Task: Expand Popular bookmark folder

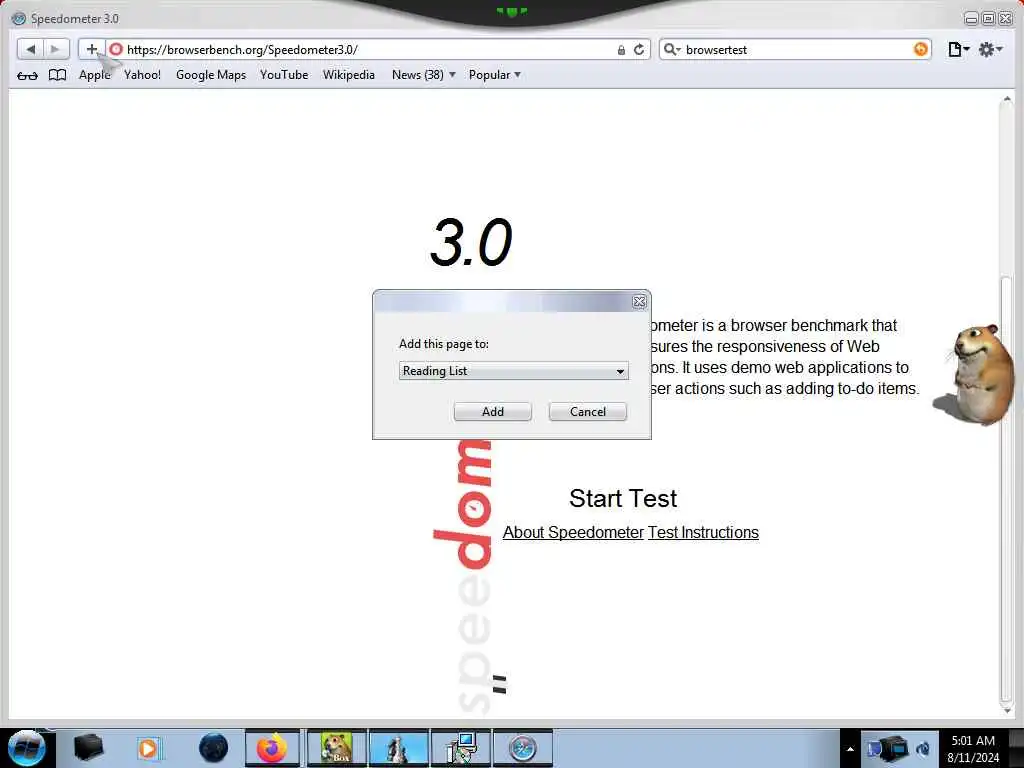Action: (494, 75)
